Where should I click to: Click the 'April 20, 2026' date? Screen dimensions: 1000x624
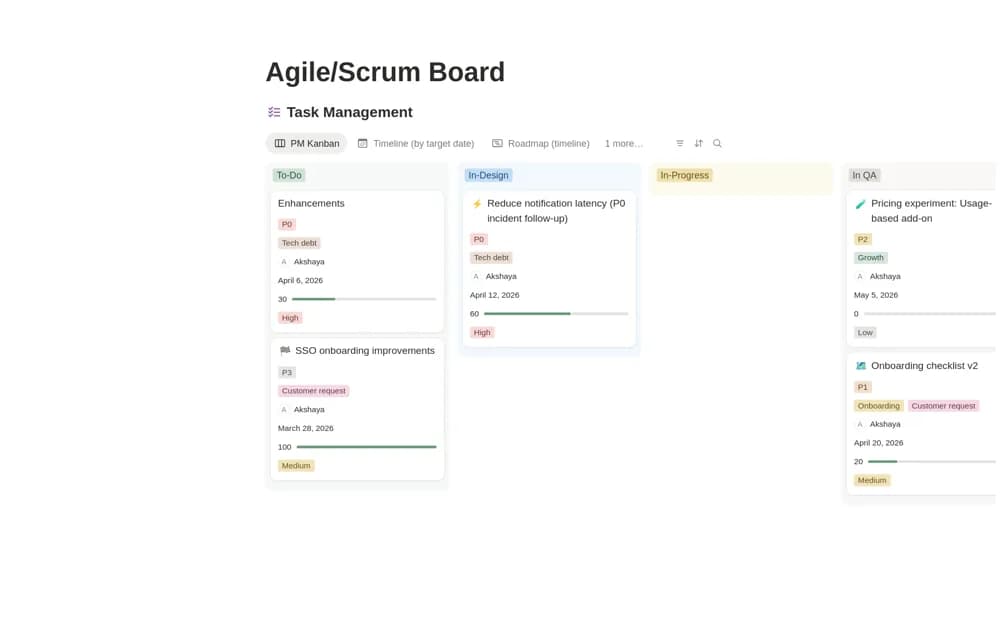(x=878, y=443)
